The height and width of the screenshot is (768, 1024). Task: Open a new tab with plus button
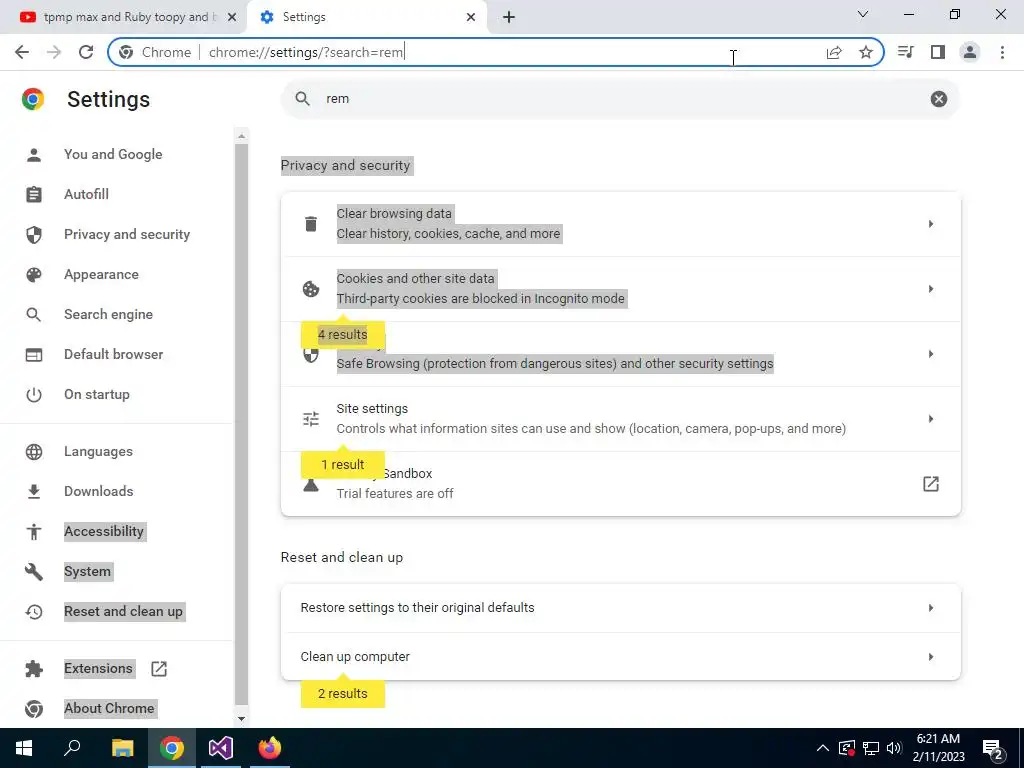pos(509,17)
